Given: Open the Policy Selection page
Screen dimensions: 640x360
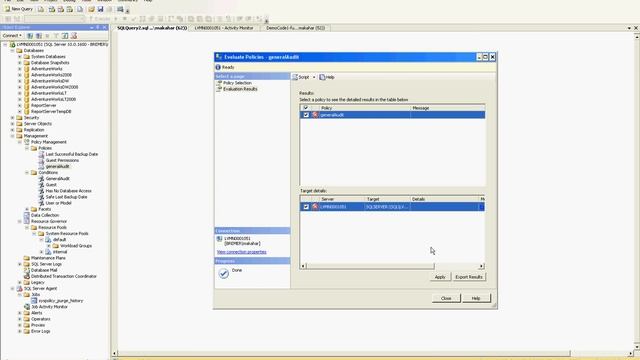Looking at the screenshot, I should pyautogui.click(x=237, y=83).
